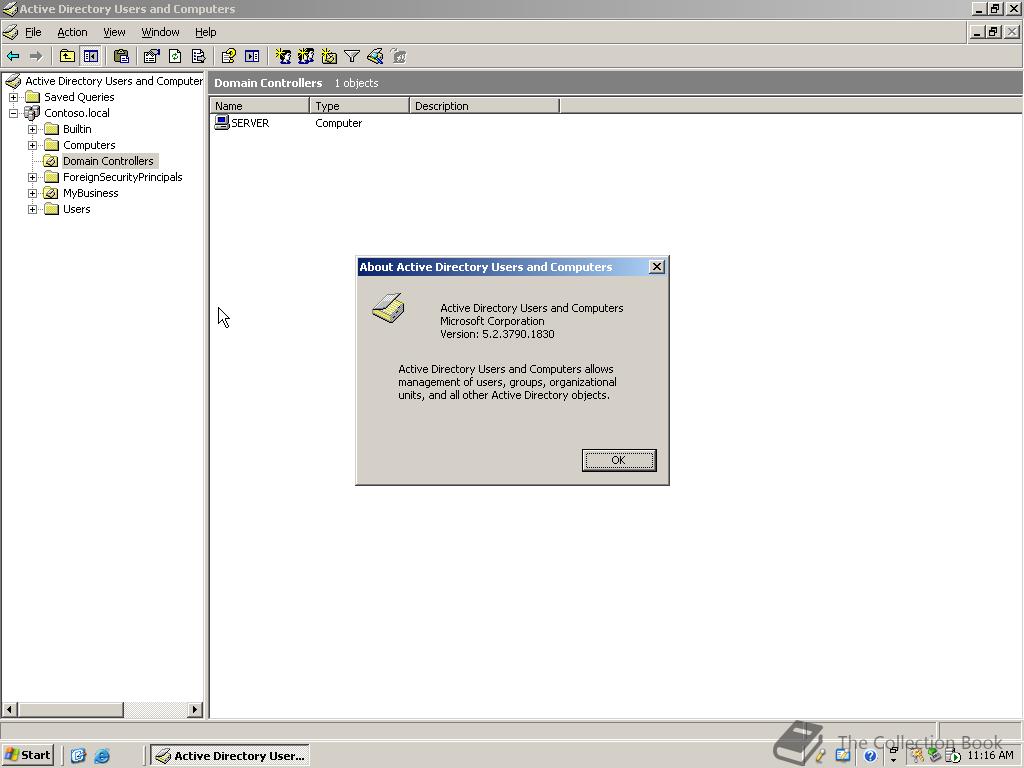1024x768 pixels.
Task: Toggle the Action Pane toolbar icon
Action: tap(252, 57)
